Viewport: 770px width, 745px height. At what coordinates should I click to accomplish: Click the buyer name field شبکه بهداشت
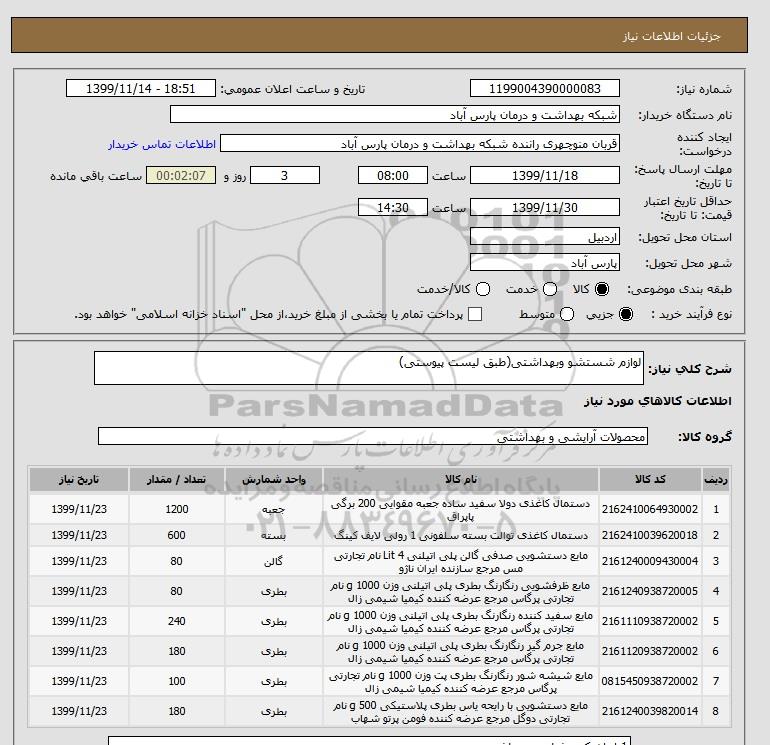(x=394, y=115)
